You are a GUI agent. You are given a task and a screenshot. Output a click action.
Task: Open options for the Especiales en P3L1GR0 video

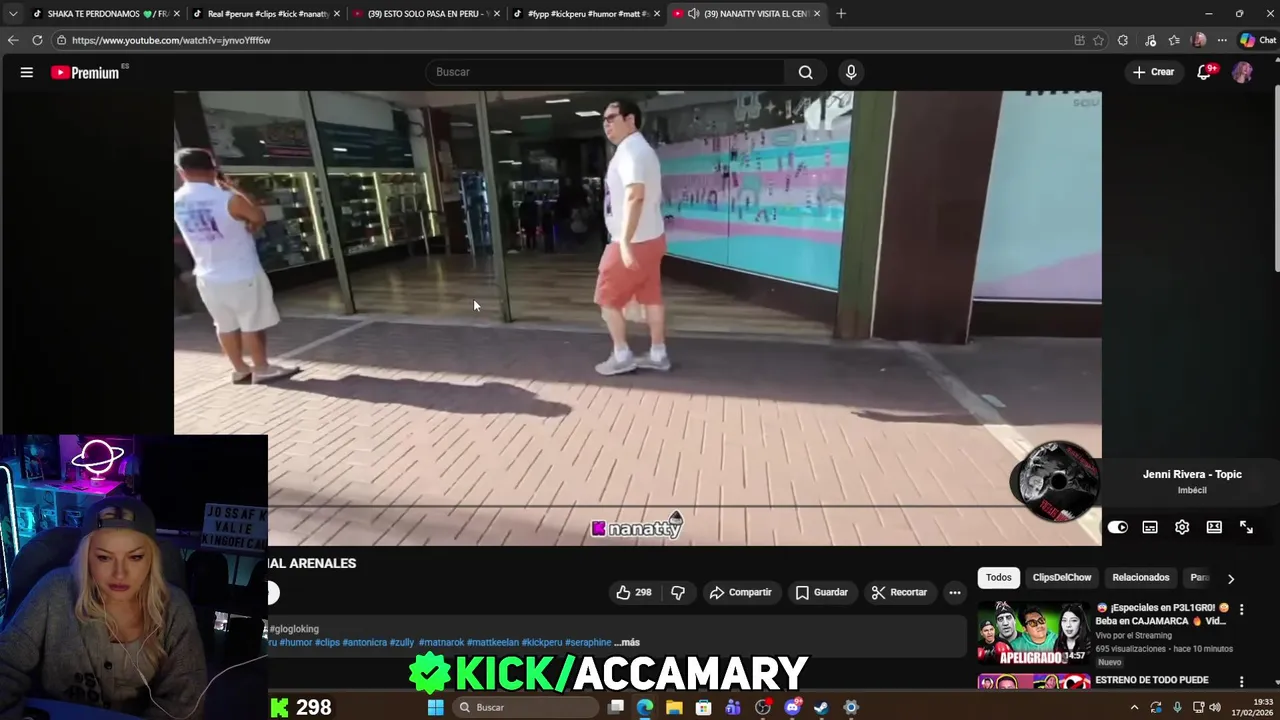[1241, 609]
